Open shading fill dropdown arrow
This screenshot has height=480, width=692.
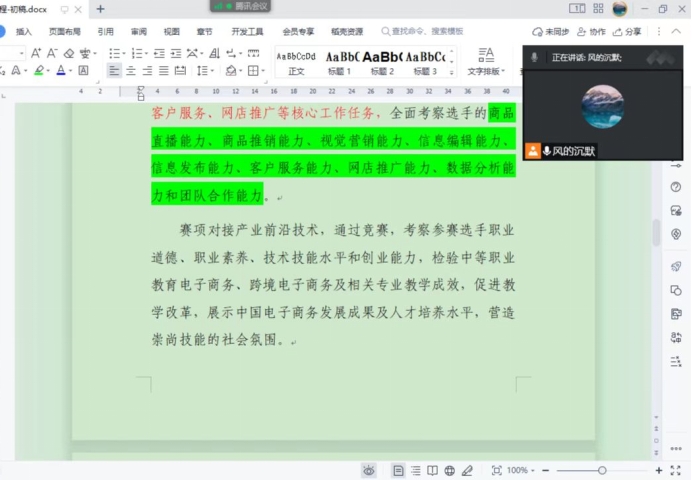click(241, 71)
